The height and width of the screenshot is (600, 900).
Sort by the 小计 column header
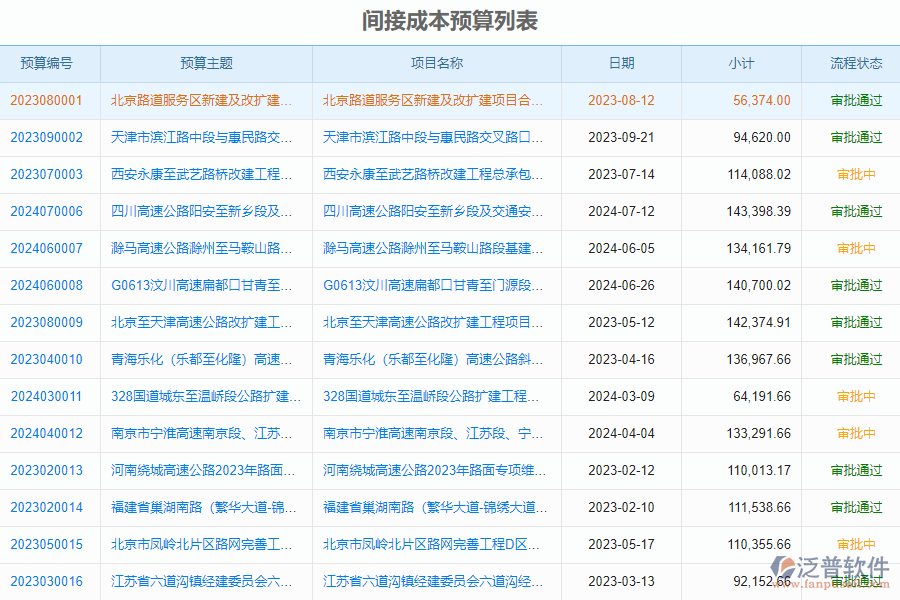pyautogui.click(x=741, y=63)
